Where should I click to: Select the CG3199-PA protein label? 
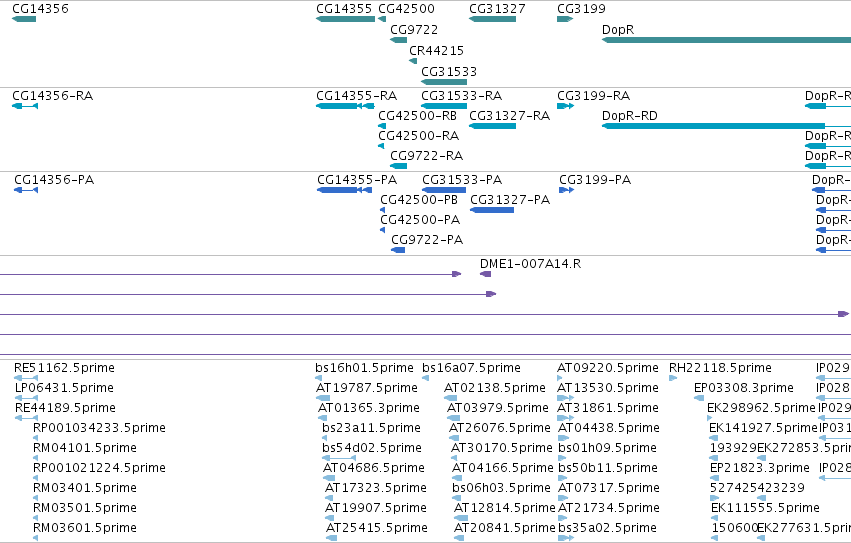pos(595,180)
